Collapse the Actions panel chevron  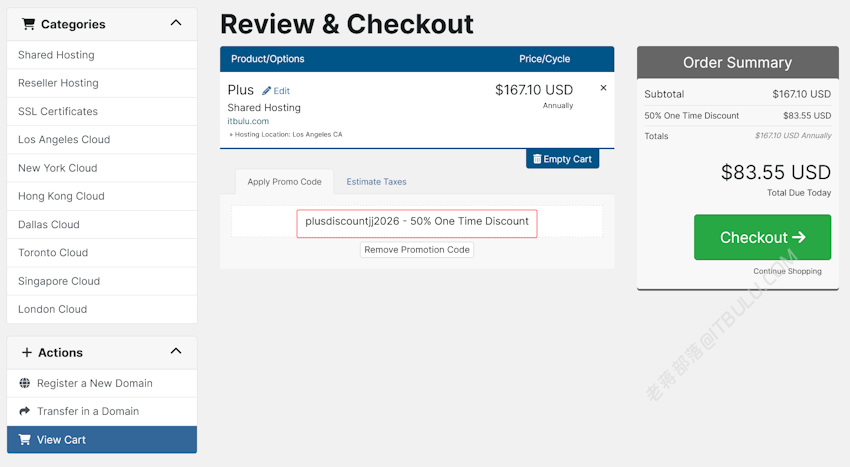(x=176, y=351)
